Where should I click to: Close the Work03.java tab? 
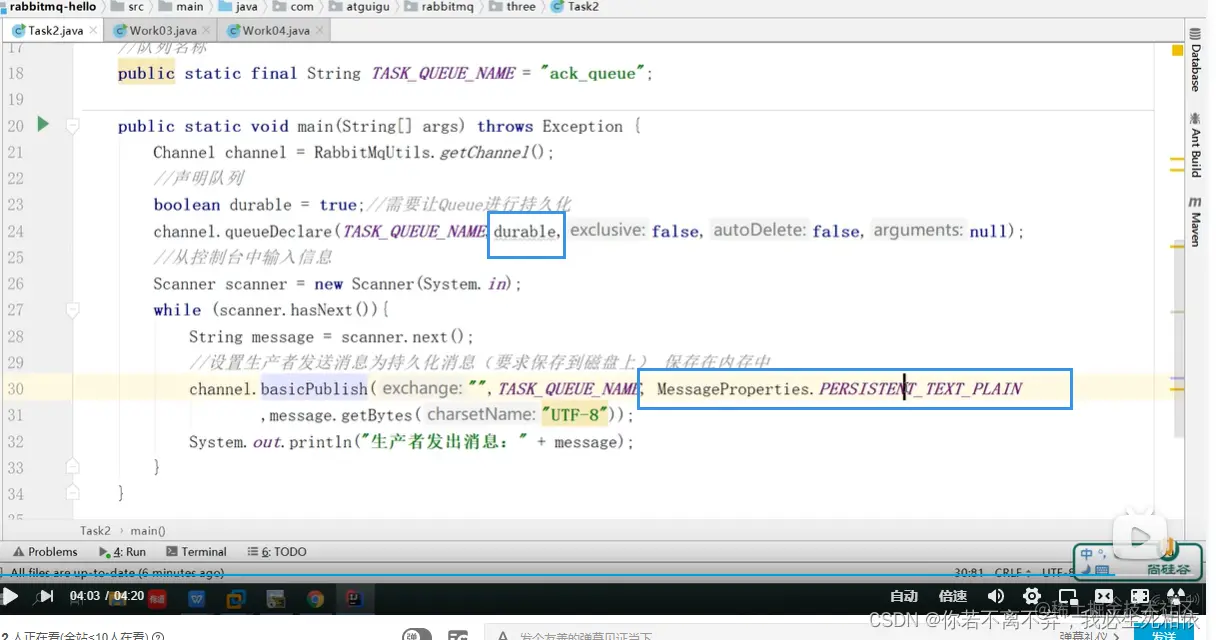pyautogui.click(x=206, y=30)
